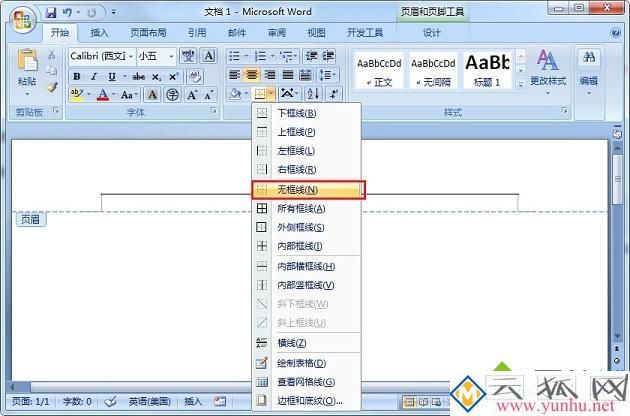
Task: Click distributed alignment icon
Action: (305, 75)
